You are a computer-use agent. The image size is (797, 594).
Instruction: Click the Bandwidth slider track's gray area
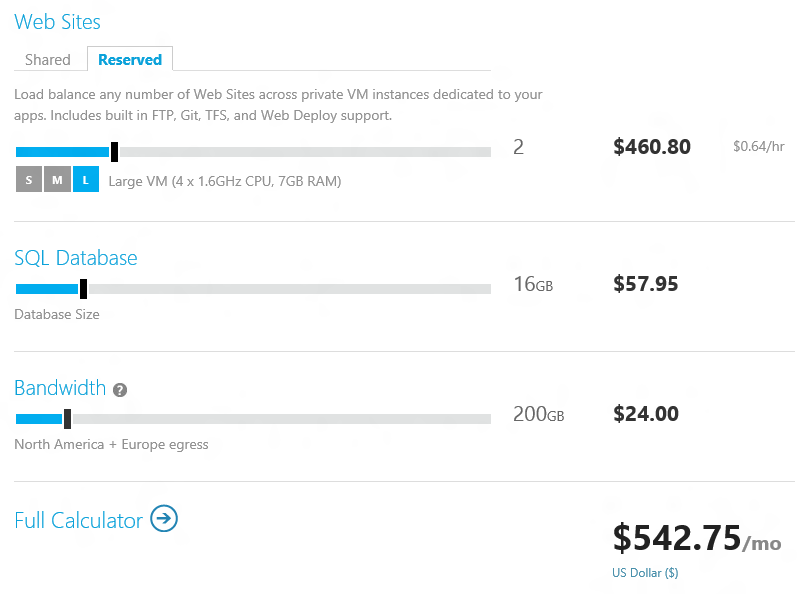point(281,419)
